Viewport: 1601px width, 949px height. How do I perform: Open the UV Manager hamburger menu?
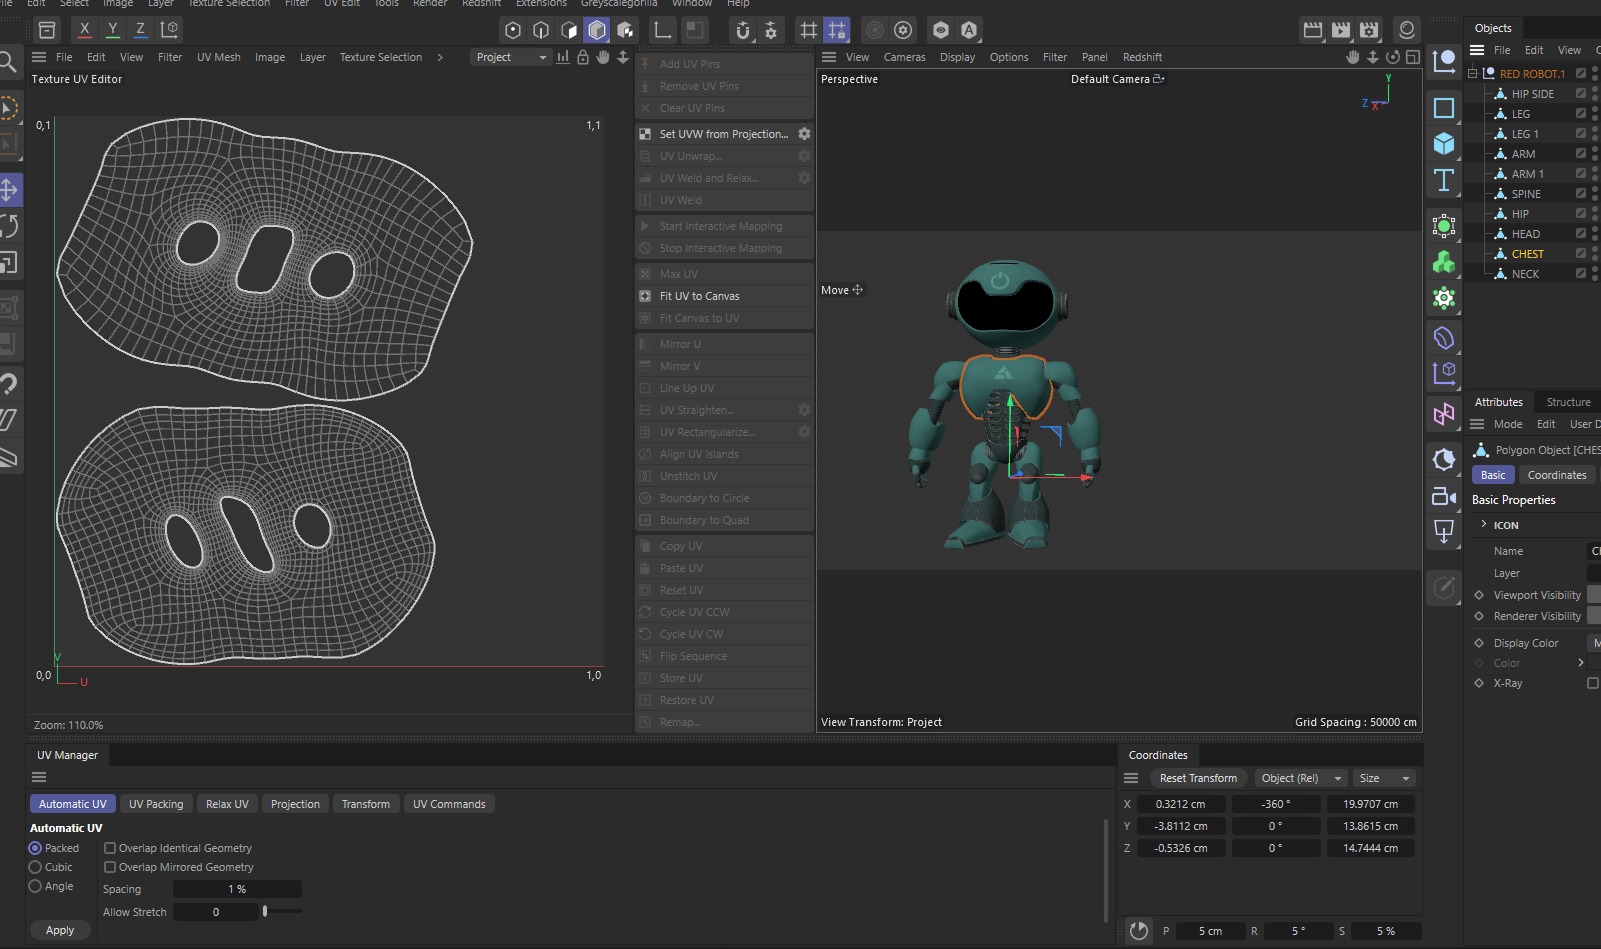coord(39,777)
